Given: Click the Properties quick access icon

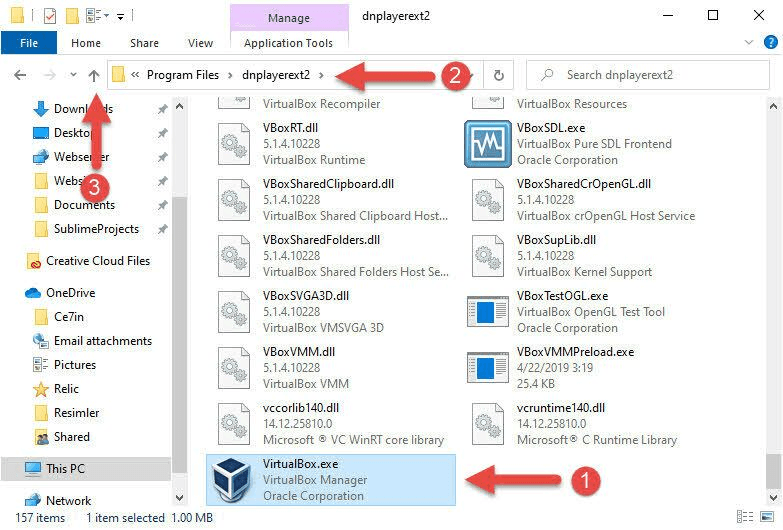Looking at the screenshot, I should (x=49, y=16).
